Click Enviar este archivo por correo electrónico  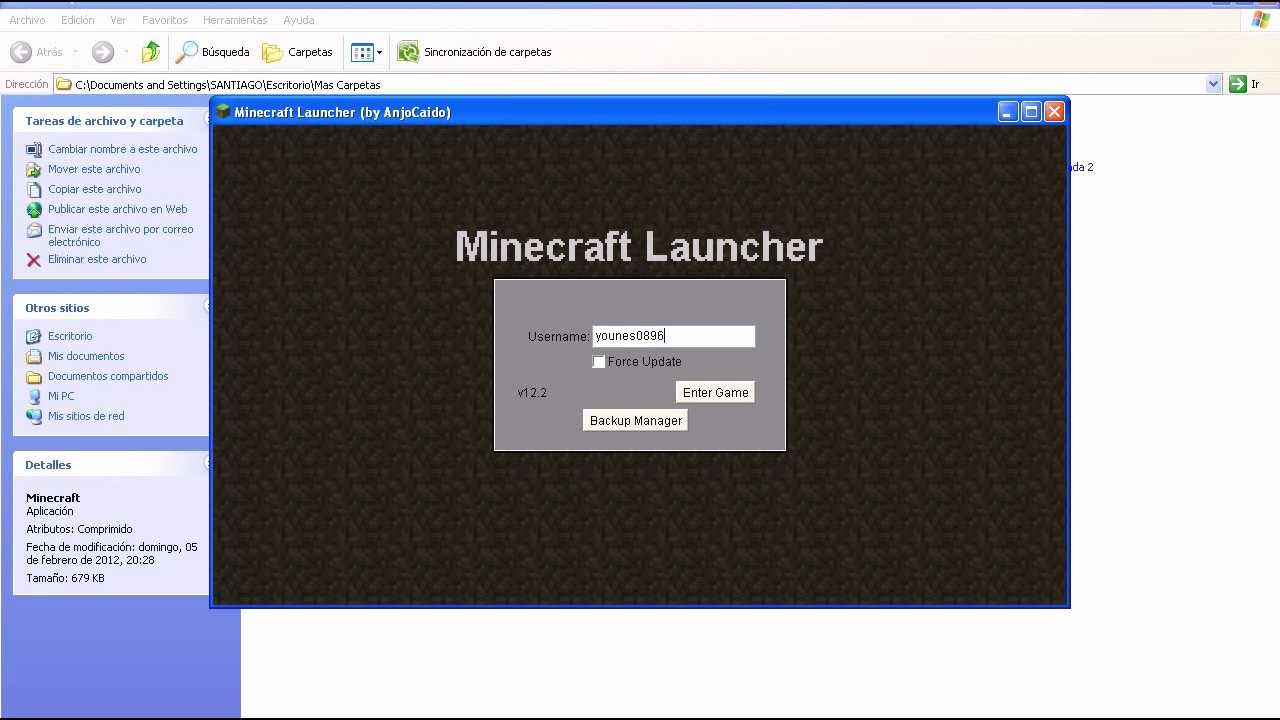[x=121, y=235]
